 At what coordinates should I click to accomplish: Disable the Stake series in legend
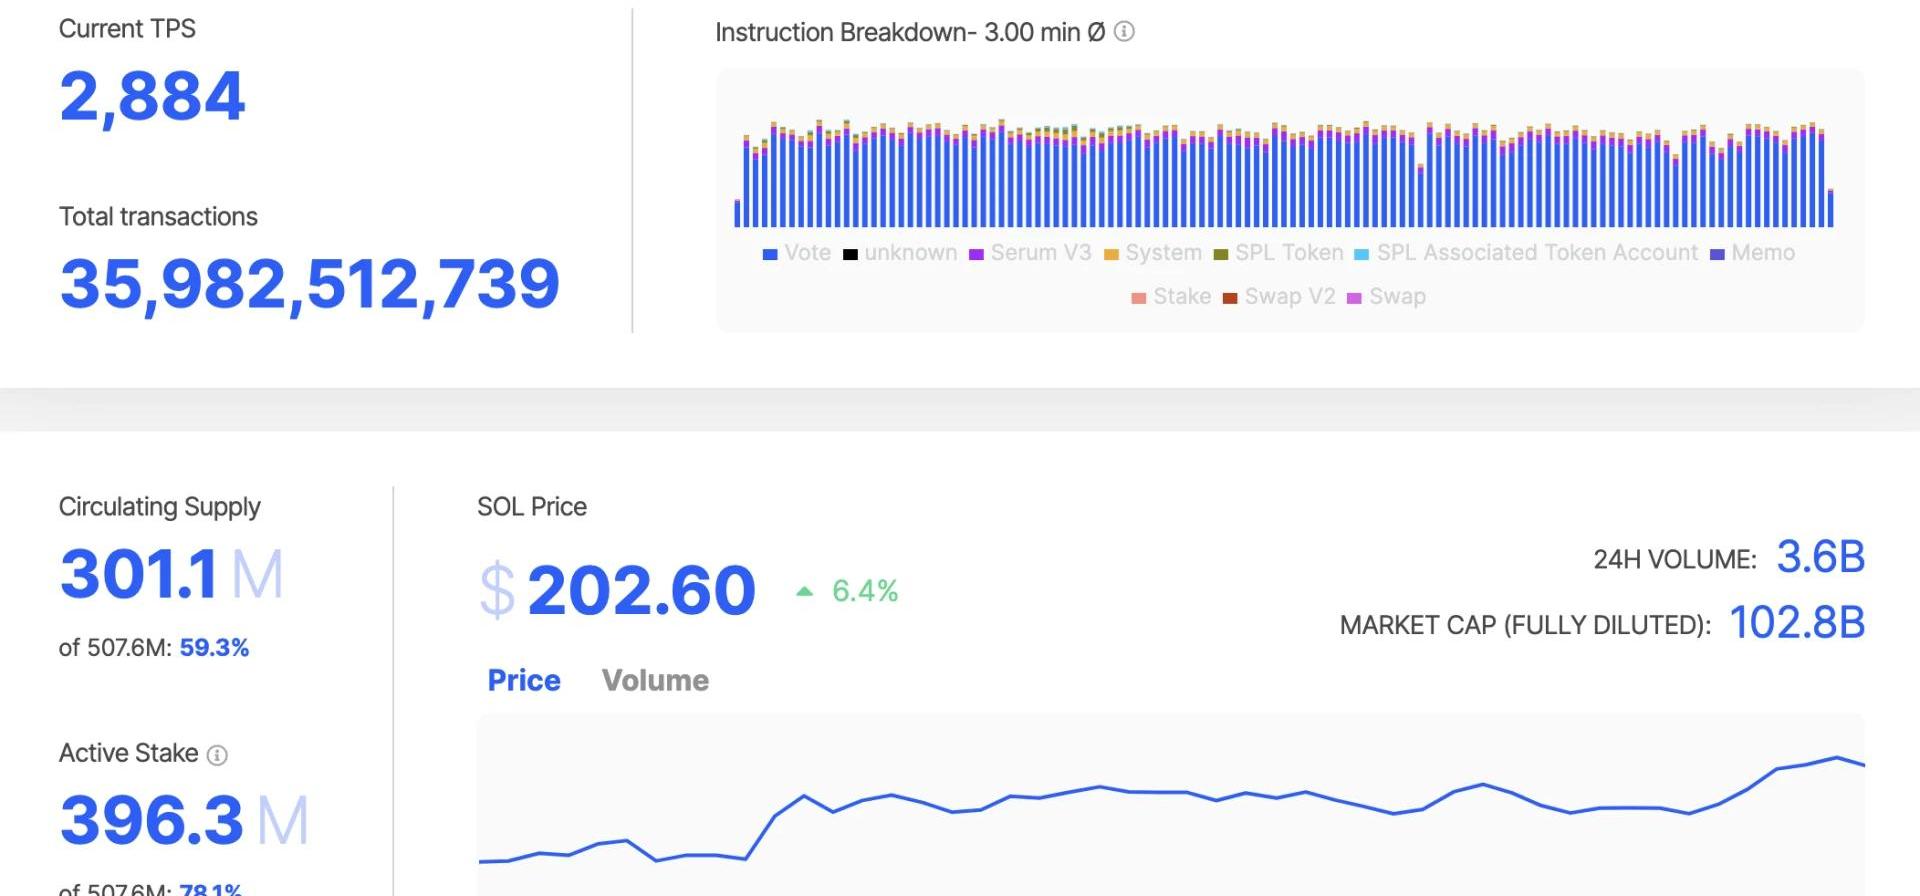pyautogui.click(x=1181, y=297)
